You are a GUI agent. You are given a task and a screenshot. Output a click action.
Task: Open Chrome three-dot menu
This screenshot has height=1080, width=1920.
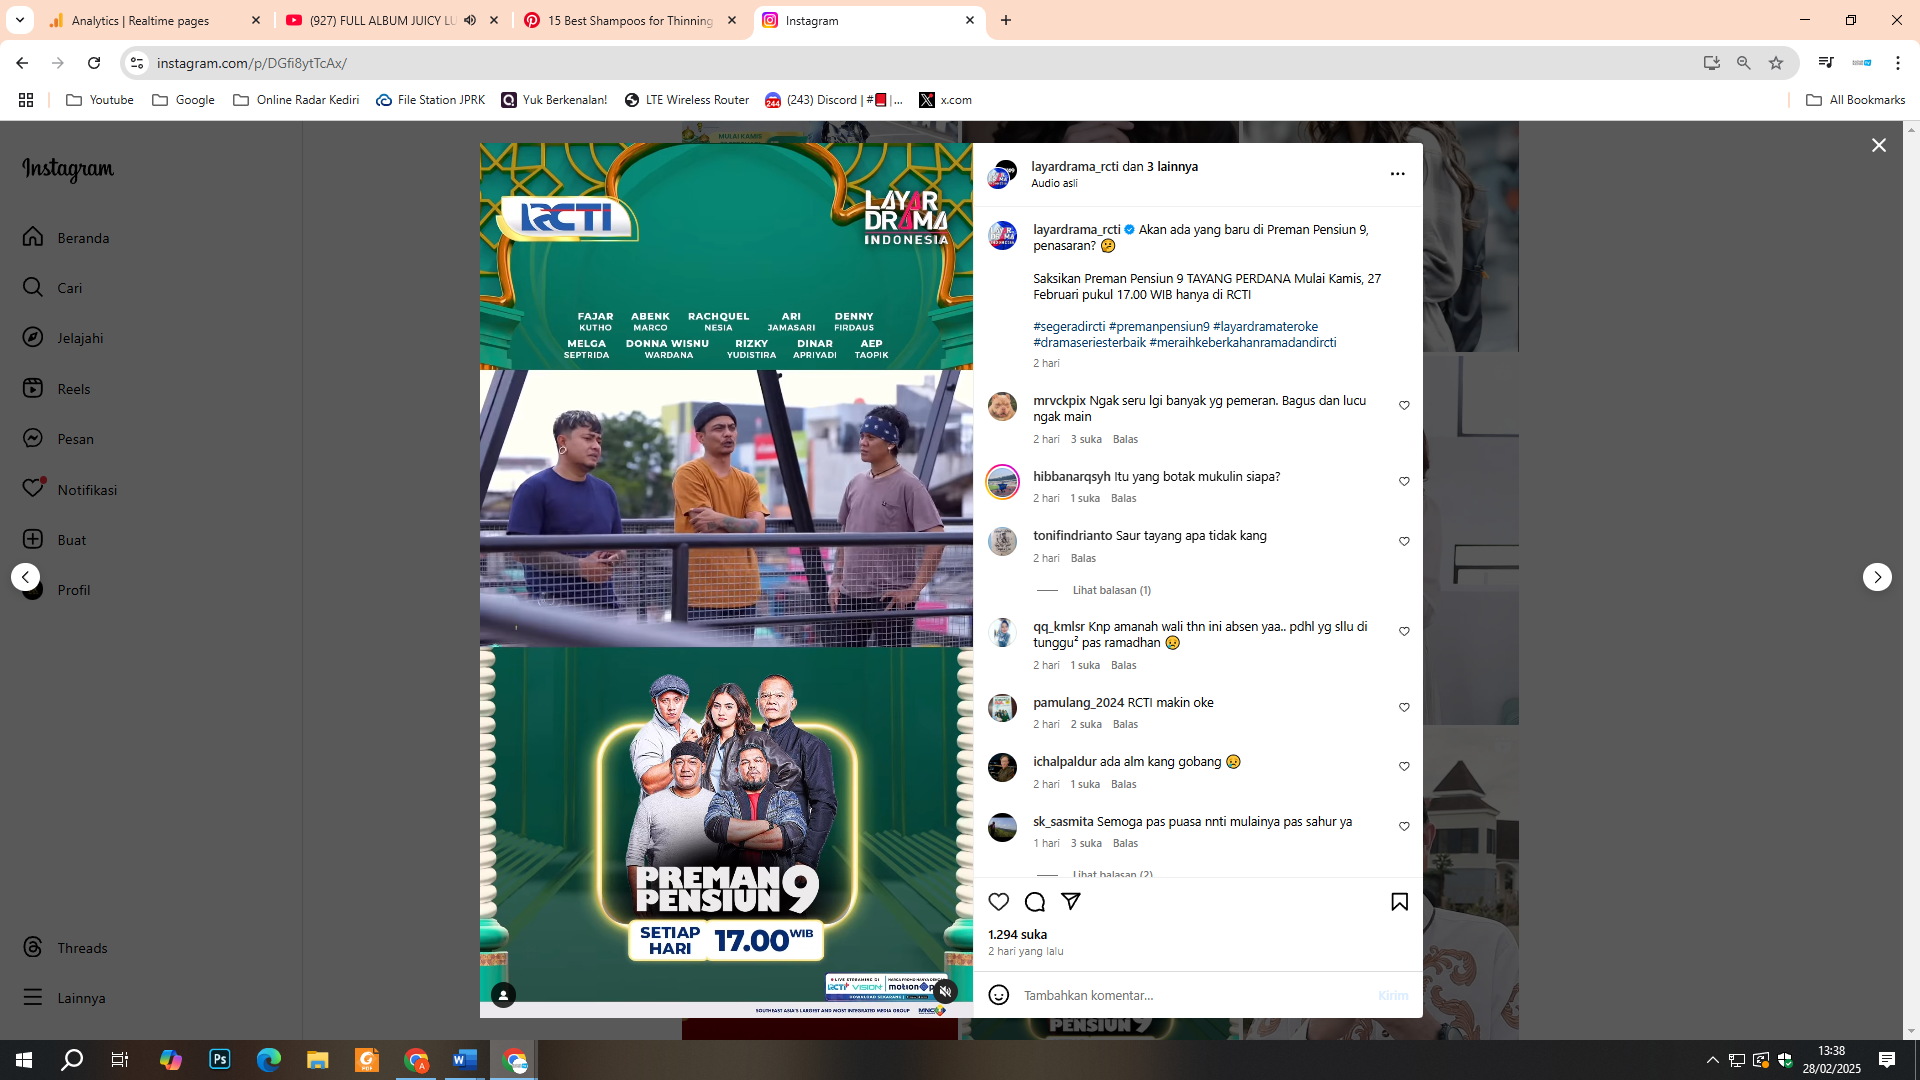tap(1898, 63)
